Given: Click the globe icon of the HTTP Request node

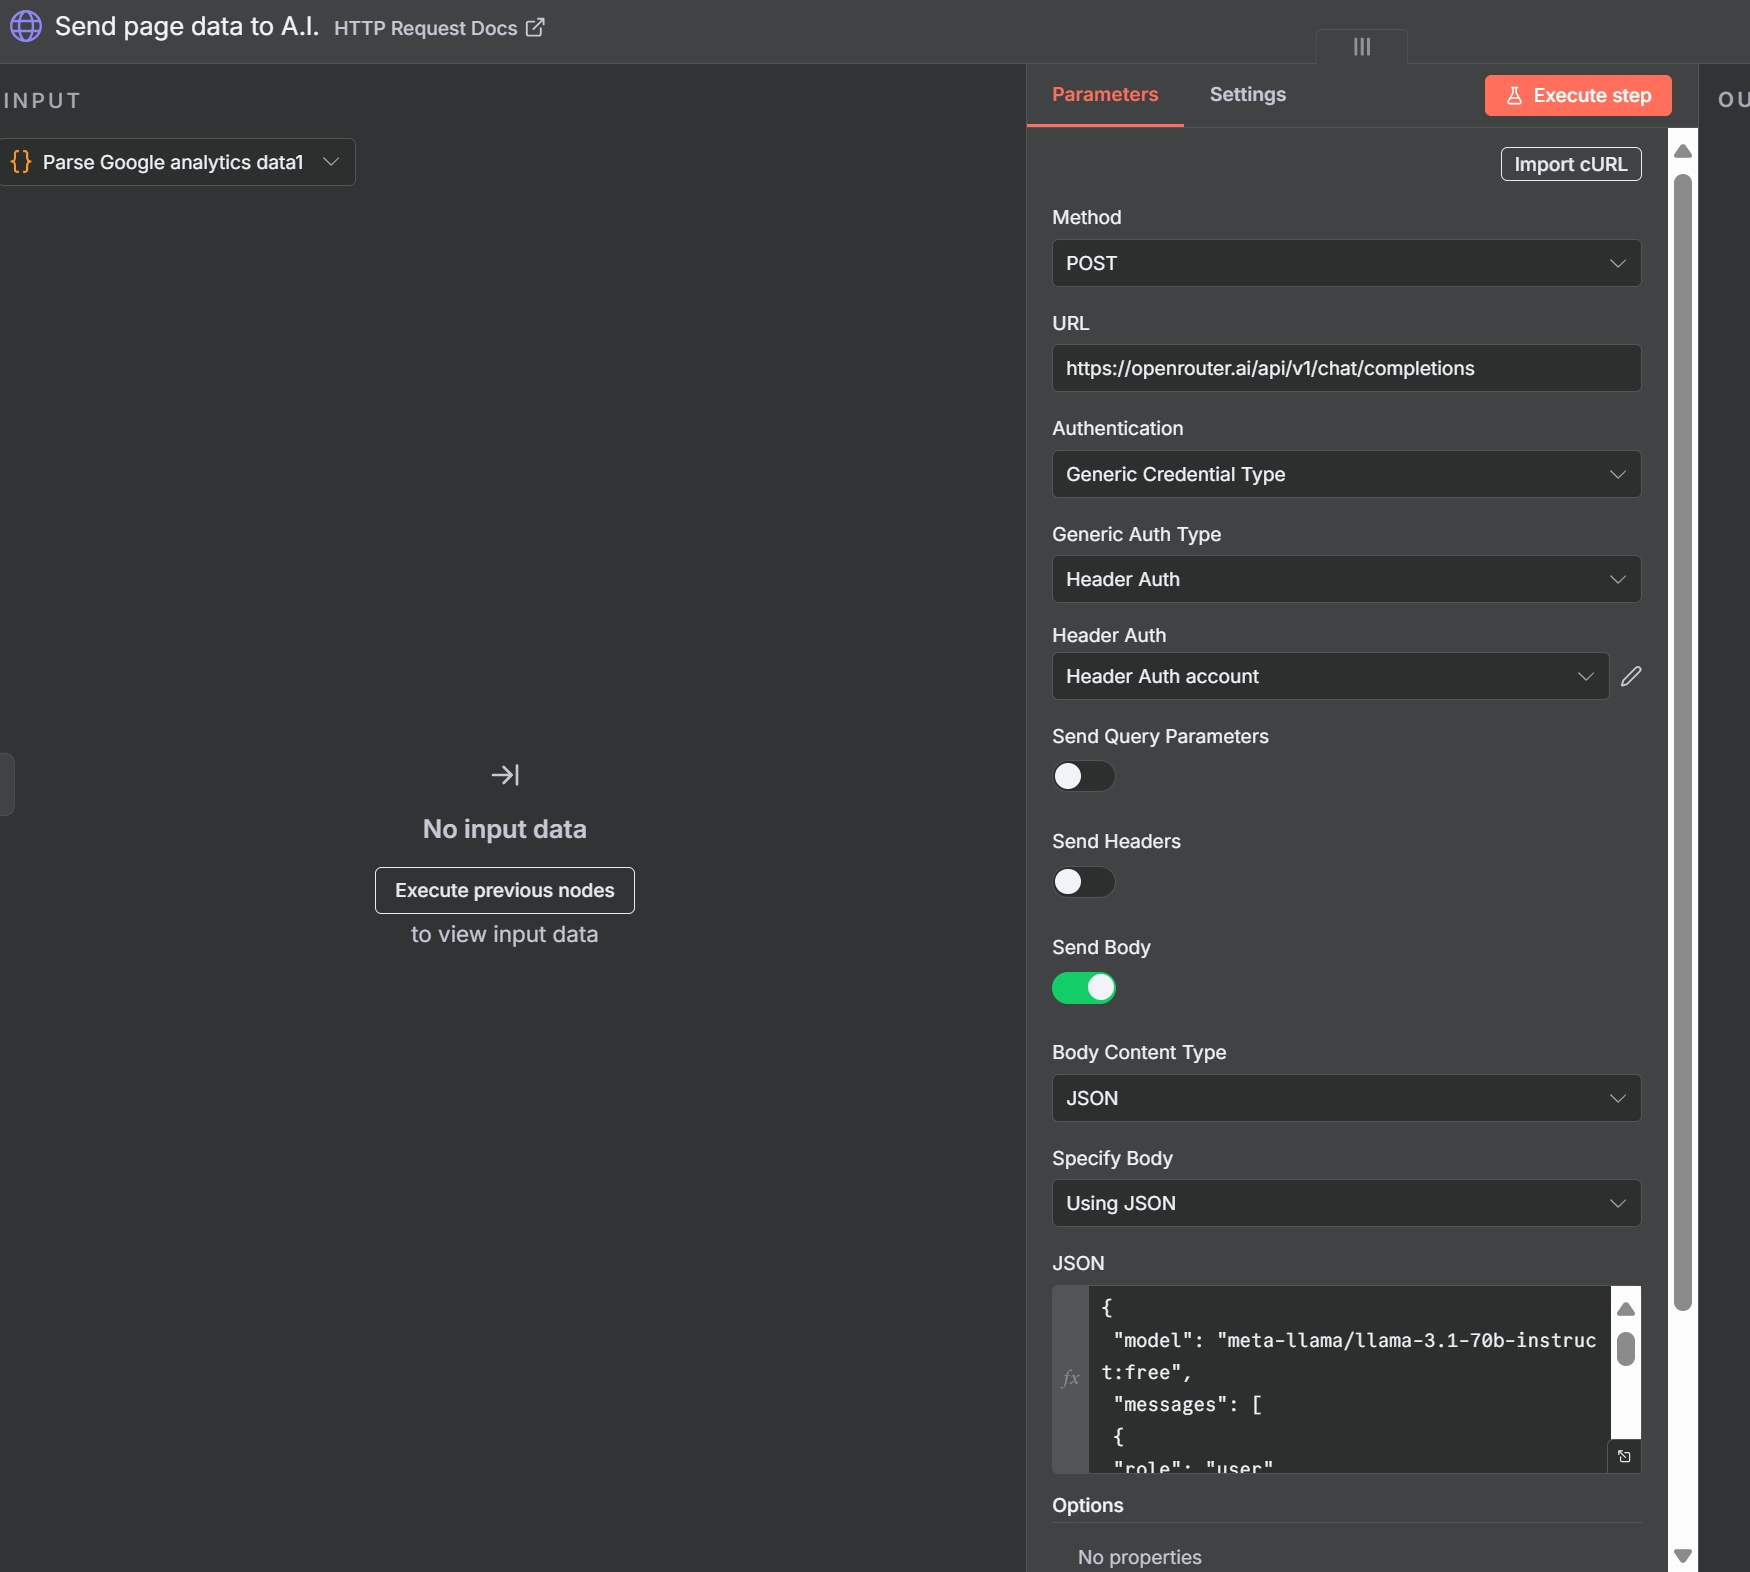Looking at the screenshot, I should pyautogui.click(x=26, y=27).
